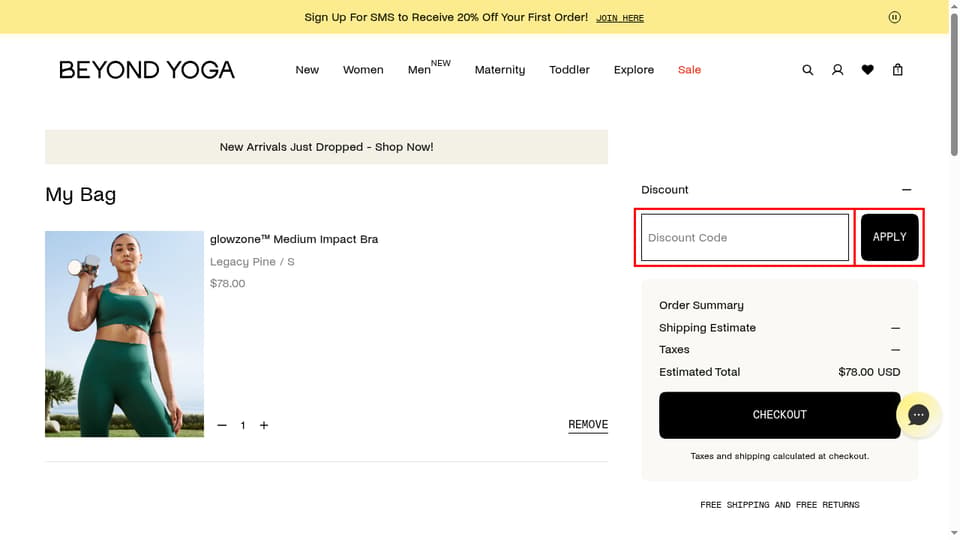
Task: Remove the glowzone bra from bag
Action: pos(588,425)
